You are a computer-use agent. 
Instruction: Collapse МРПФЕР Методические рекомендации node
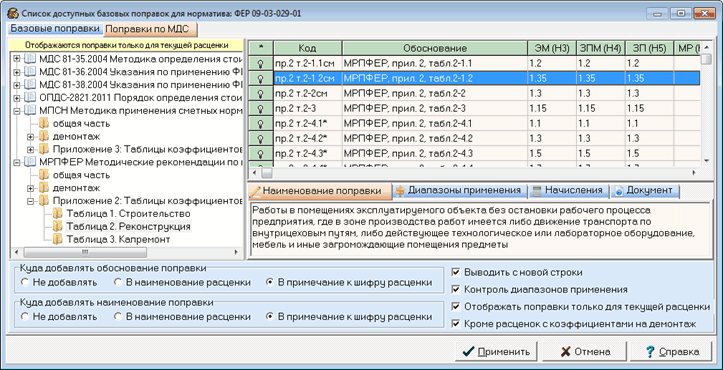pos(17,162)
